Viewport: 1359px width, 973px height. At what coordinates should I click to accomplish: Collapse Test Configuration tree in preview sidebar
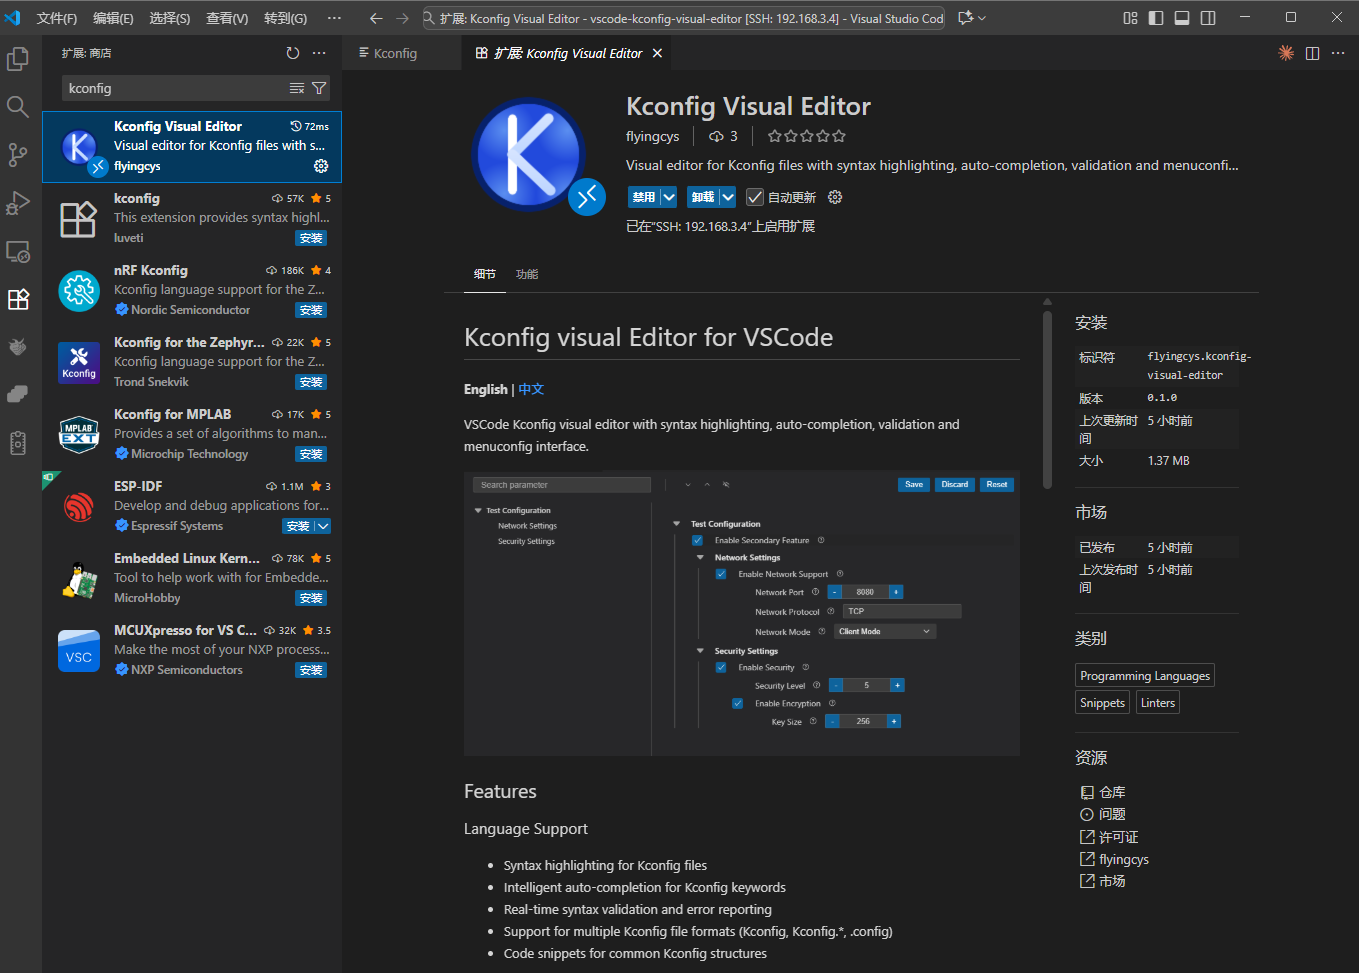click(x=479, y=511)
